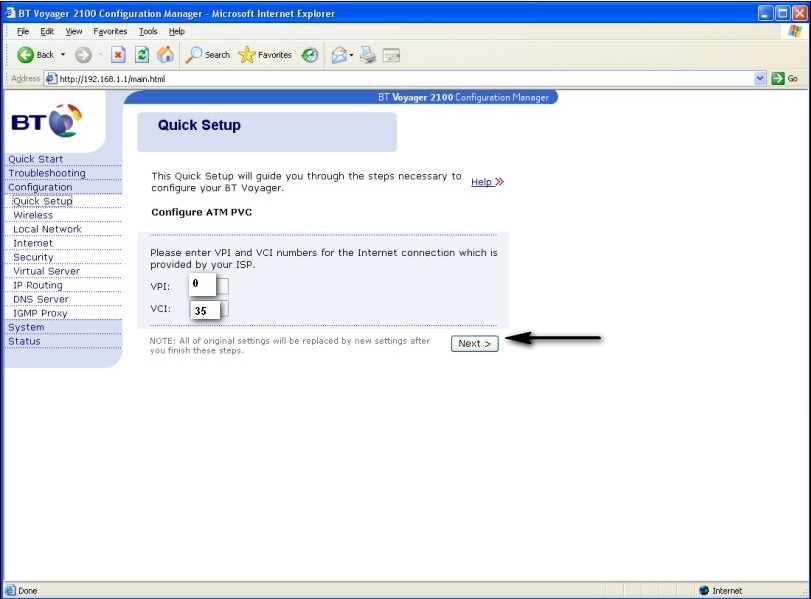Click the Internet zone status bar indicator
The width and height of the screenshot is (811, 599).
point(720,590)
